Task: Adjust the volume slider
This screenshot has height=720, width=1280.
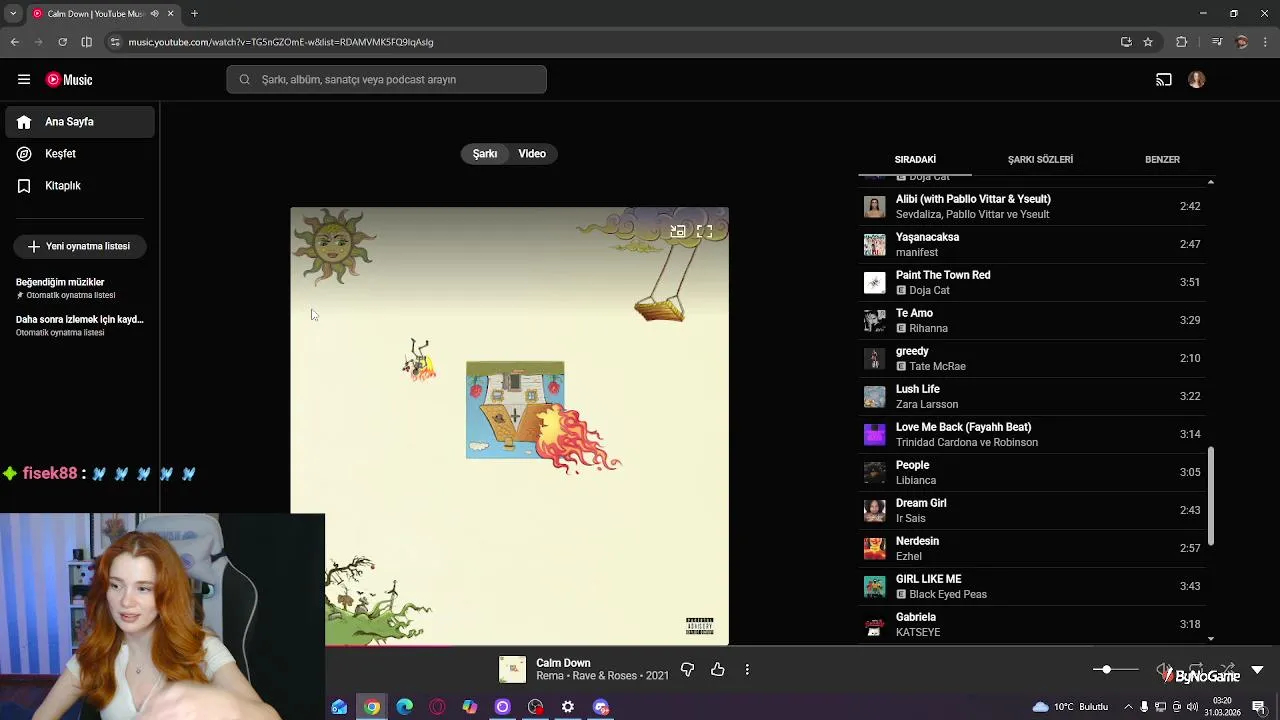Action: tap(1115, 669)
